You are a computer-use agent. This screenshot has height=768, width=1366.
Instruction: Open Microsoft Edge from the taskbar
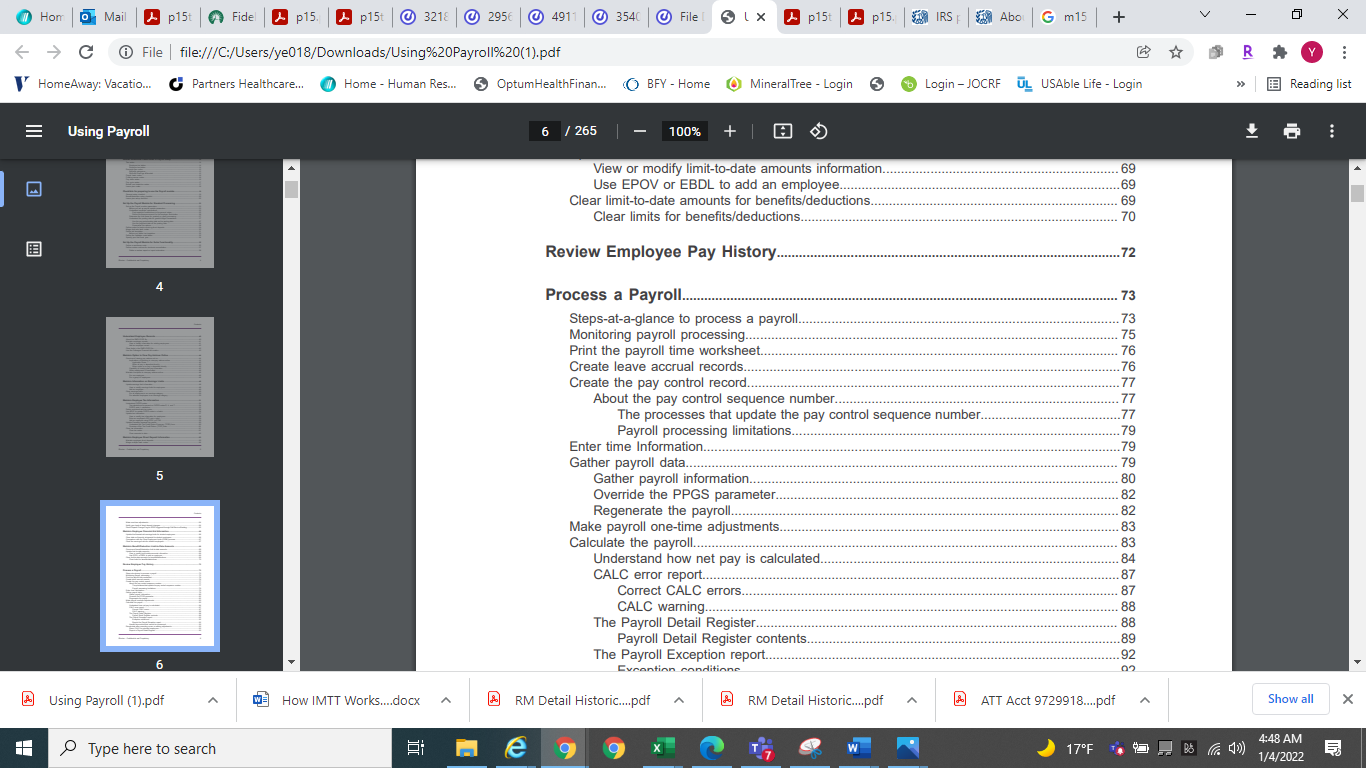coord(712,748)
